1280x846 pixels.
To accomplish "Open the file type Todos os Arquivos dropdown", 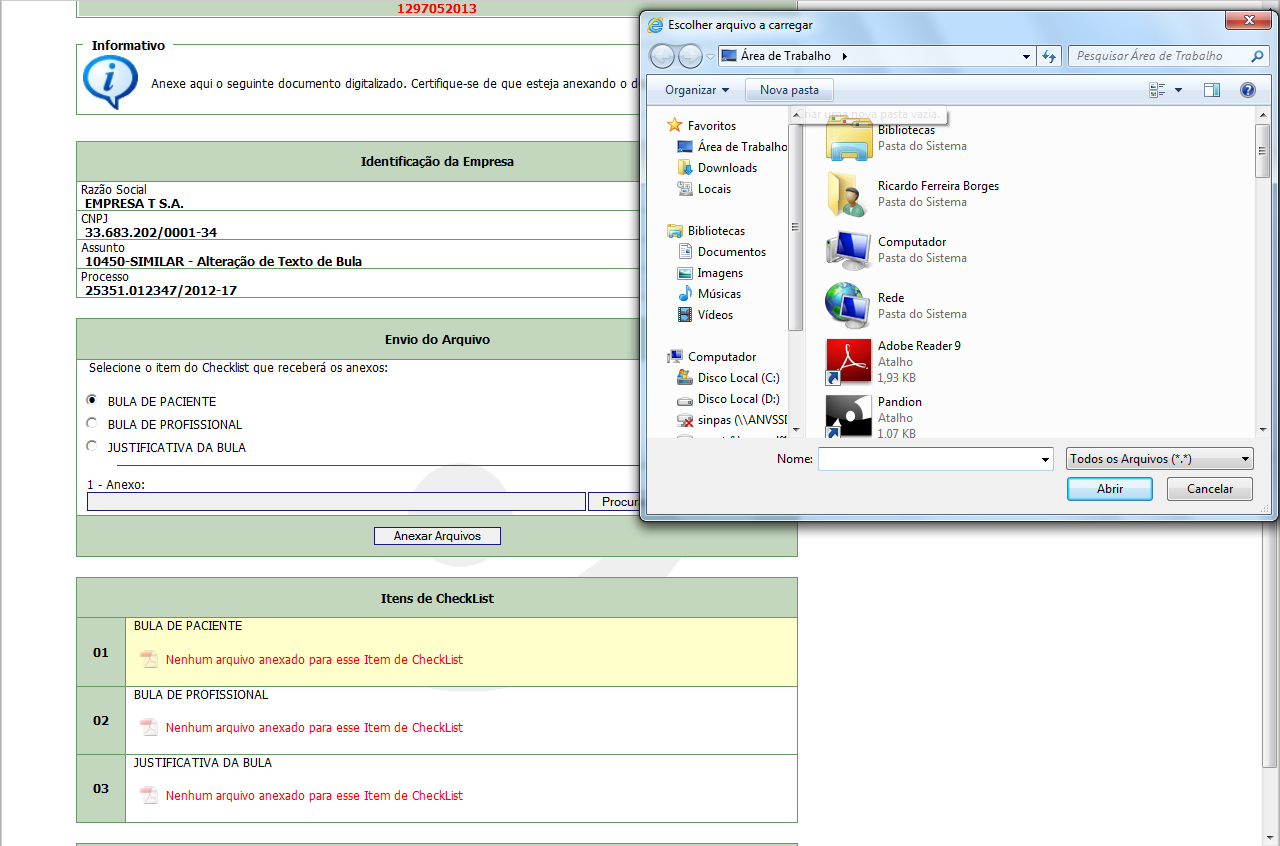I will pyautogui.click(x=1160, y=459).
